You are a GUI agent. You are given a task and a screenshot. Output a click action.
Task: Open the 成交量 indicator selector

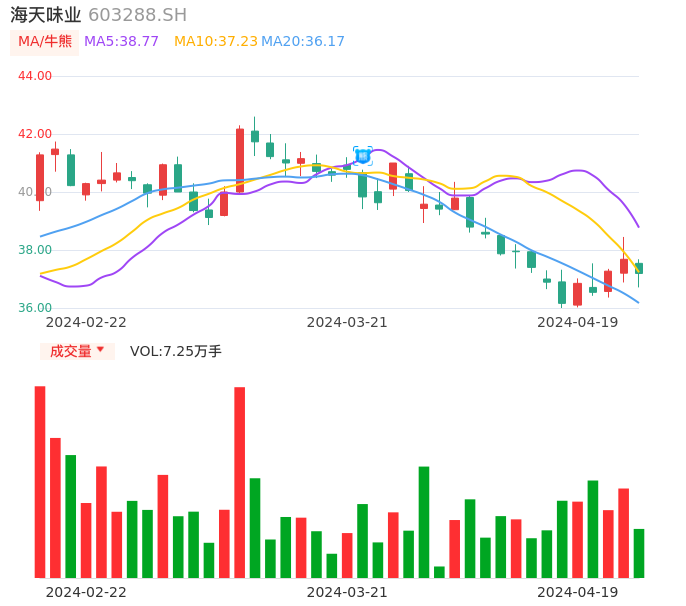70,351
